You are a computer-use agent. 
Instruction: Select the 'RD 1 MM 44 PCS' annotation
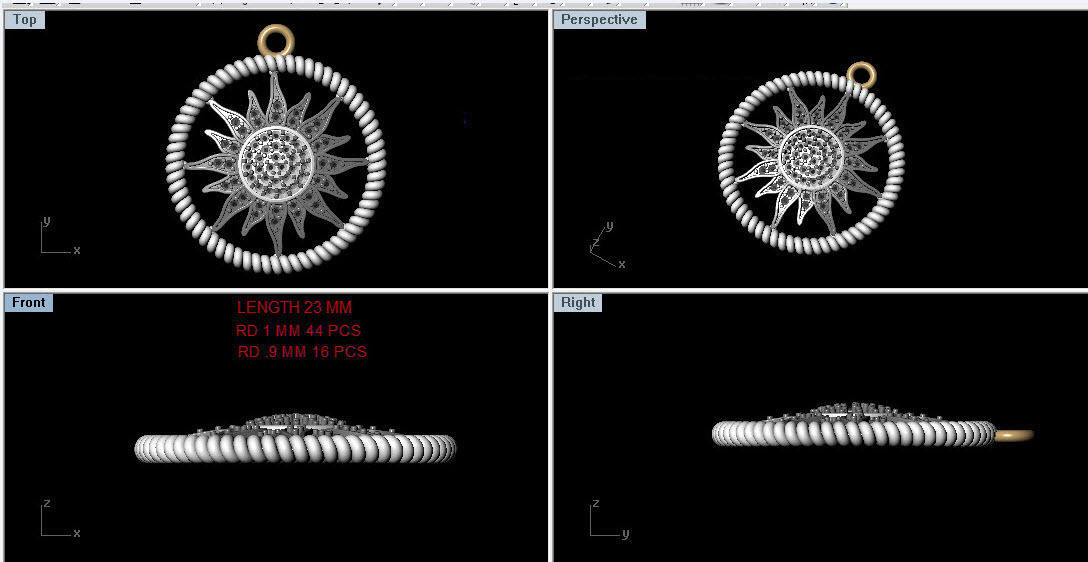[x=298, y=330]
